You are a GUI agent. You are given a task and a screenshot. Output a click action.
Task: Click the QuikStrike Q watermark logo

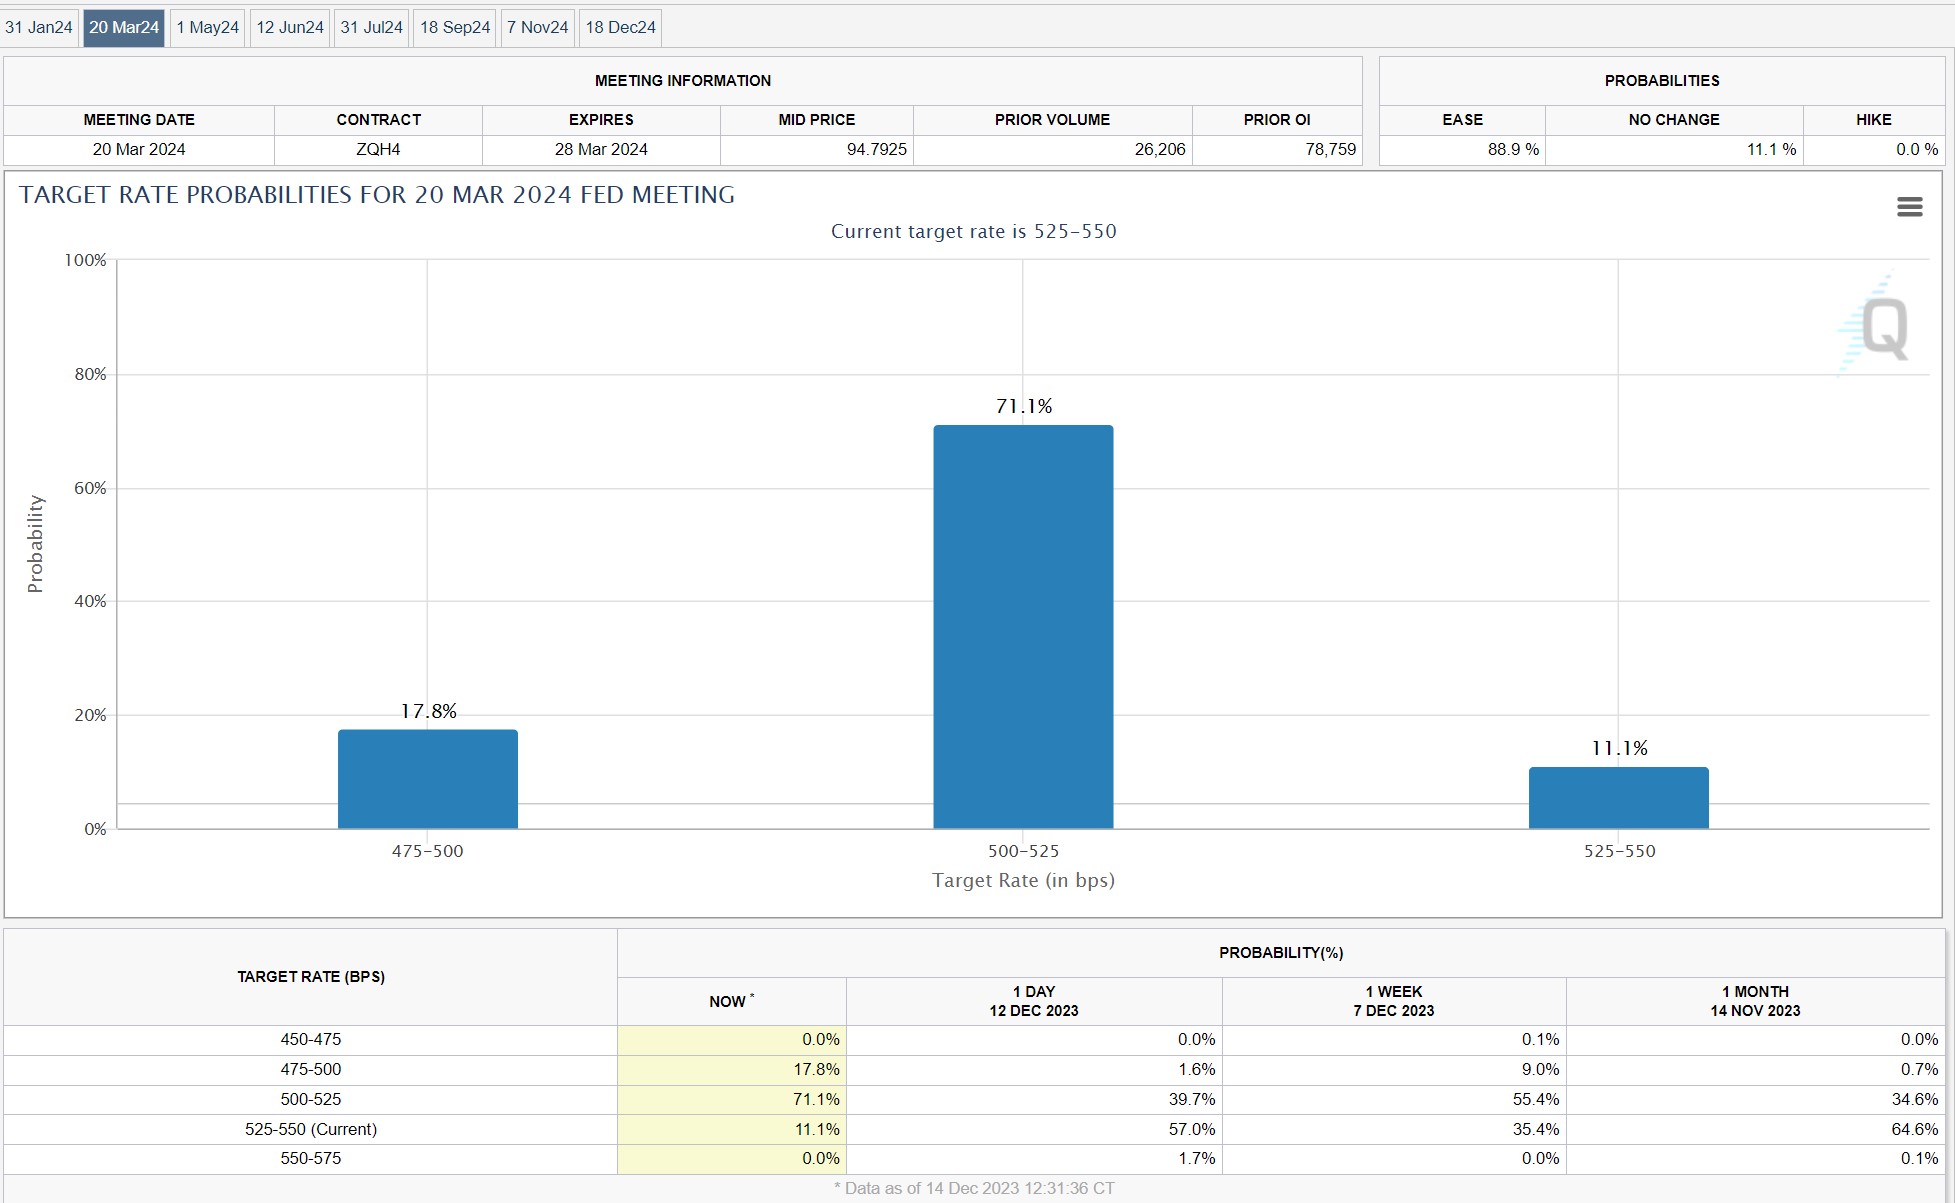tap(1882, 328)
